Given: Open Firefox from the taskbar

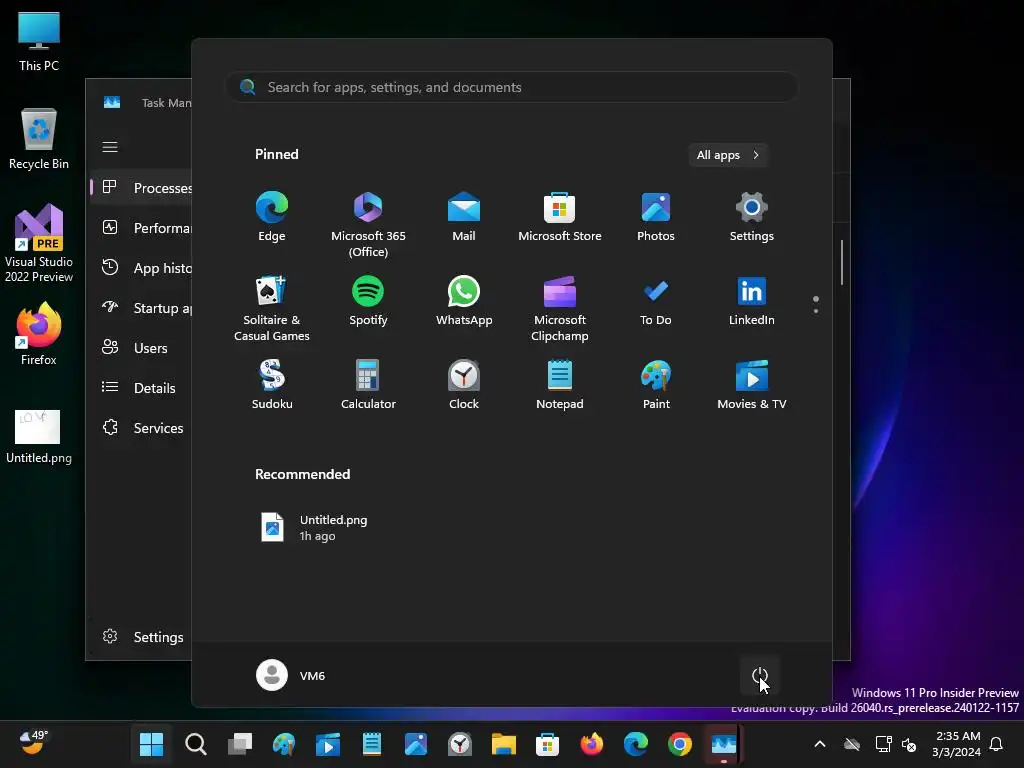Looking at the screenshot, I should point(592,744).
